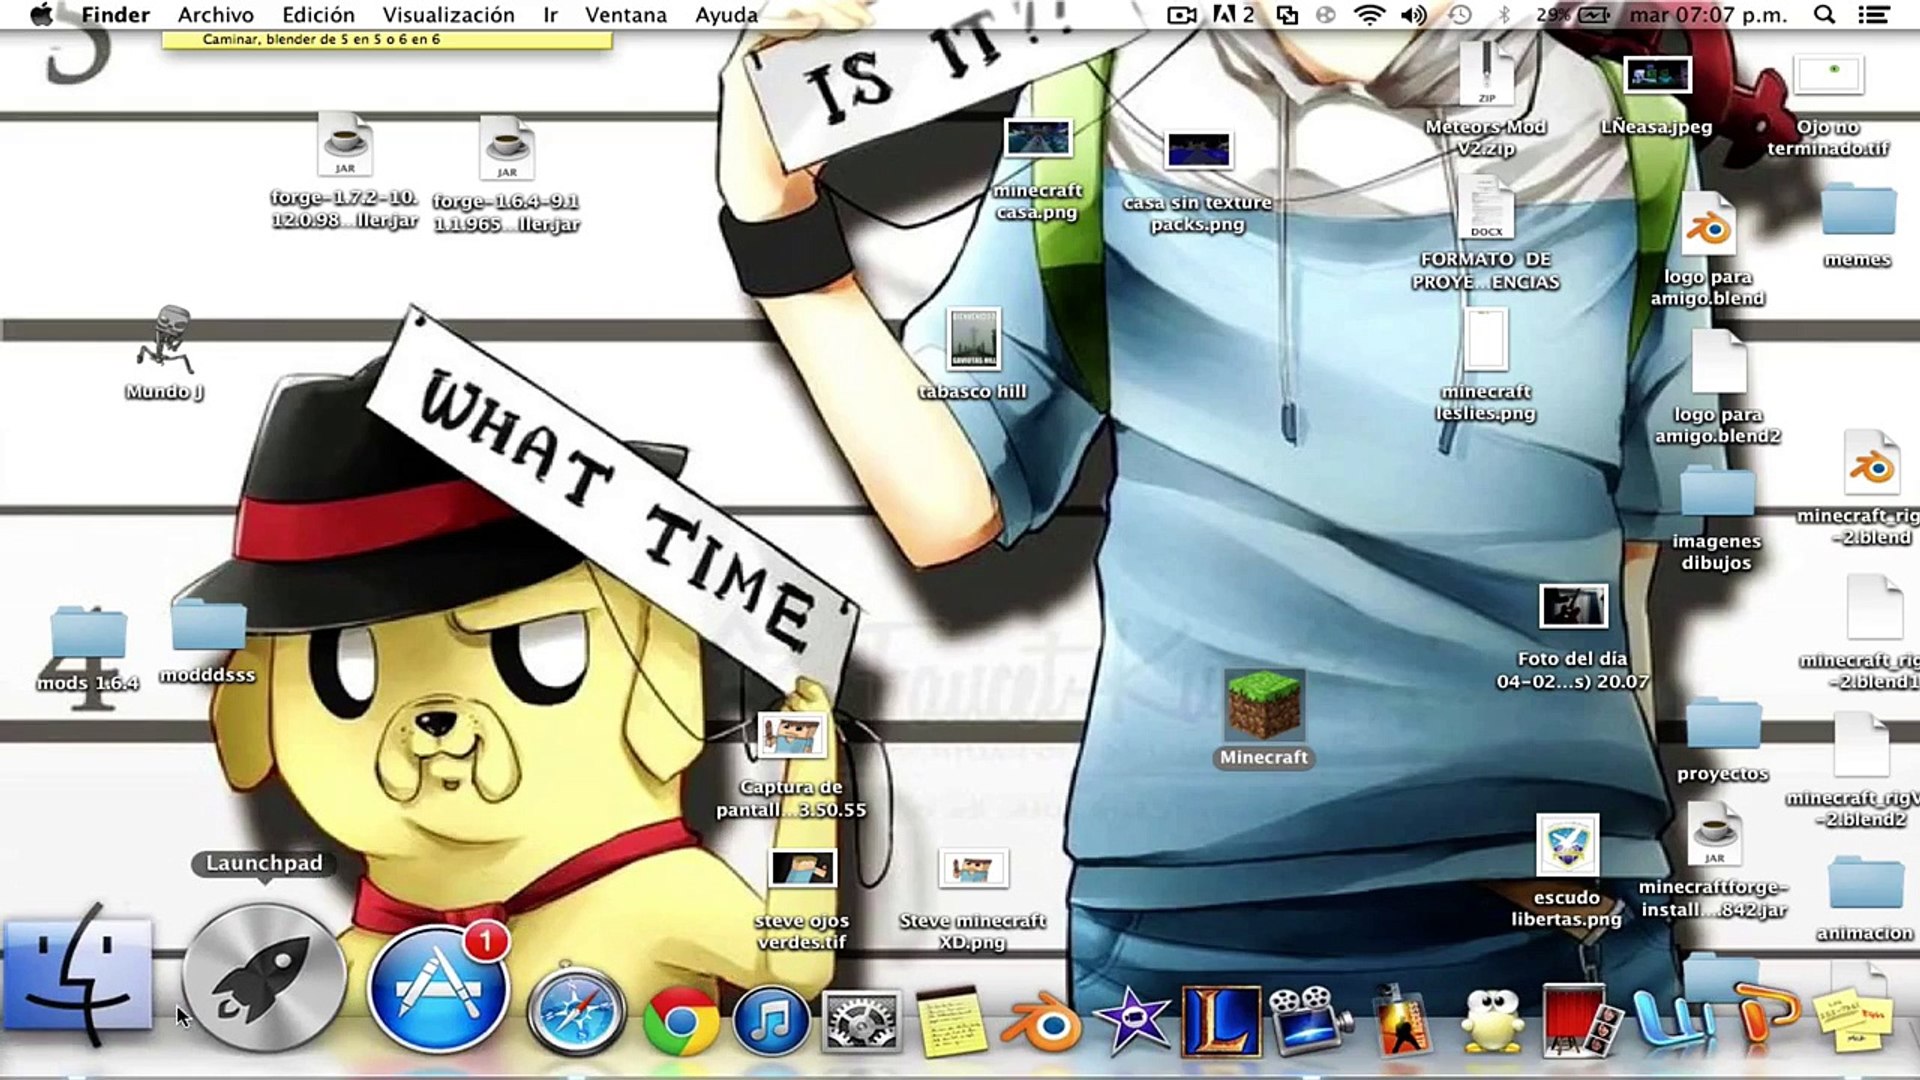Click the Spotlight search magnifier
The width and height of the screenshot is (1920, 1080).
1824,15
